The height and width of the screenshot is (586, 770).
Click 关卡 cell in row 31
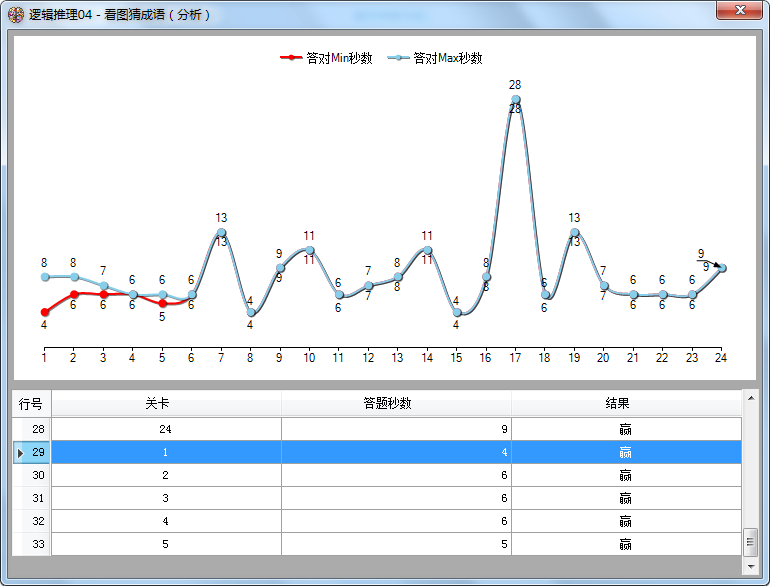pyautogui.click(x=166, y=498)
